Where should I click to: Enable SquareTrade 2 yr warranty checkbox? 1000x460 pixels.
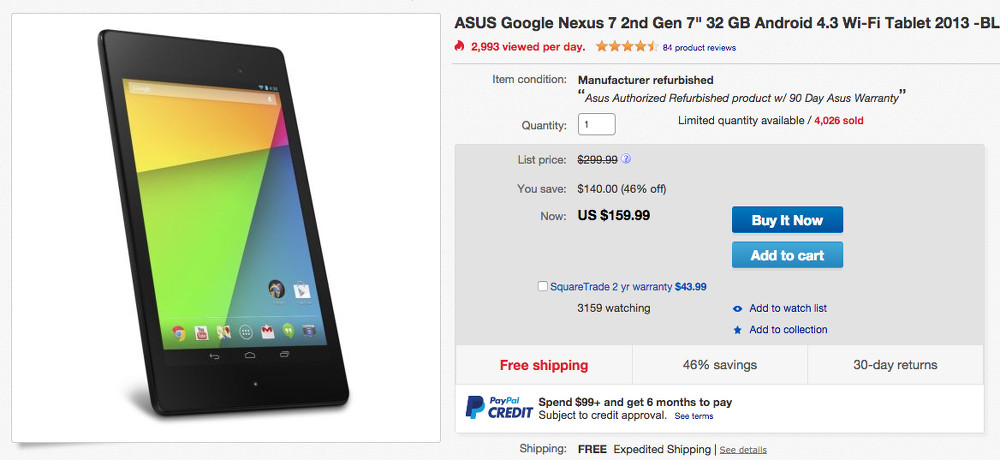[543, 287]
